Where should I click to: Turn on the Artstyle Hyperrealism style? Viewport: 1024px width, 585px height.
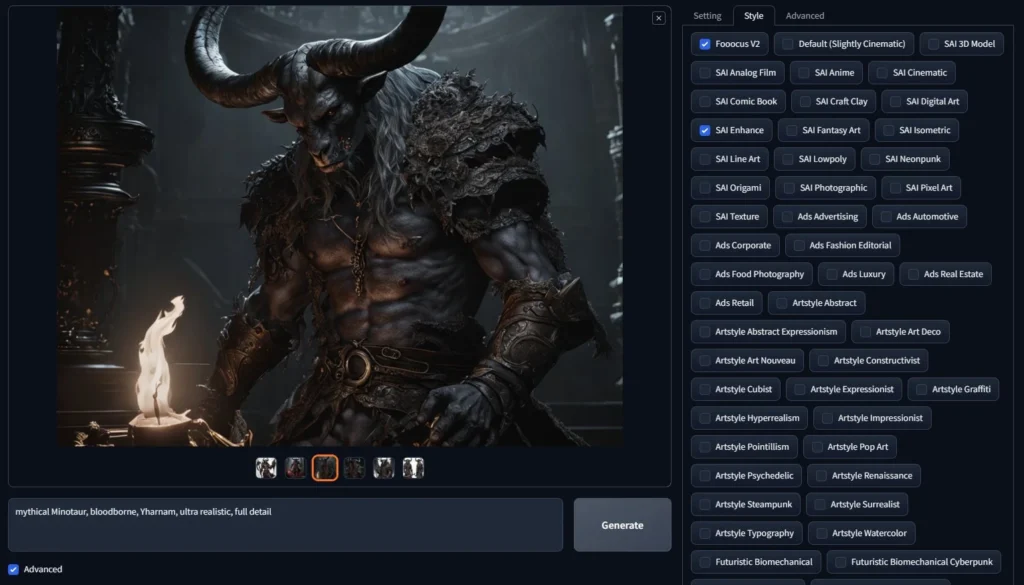click(706, 418)
